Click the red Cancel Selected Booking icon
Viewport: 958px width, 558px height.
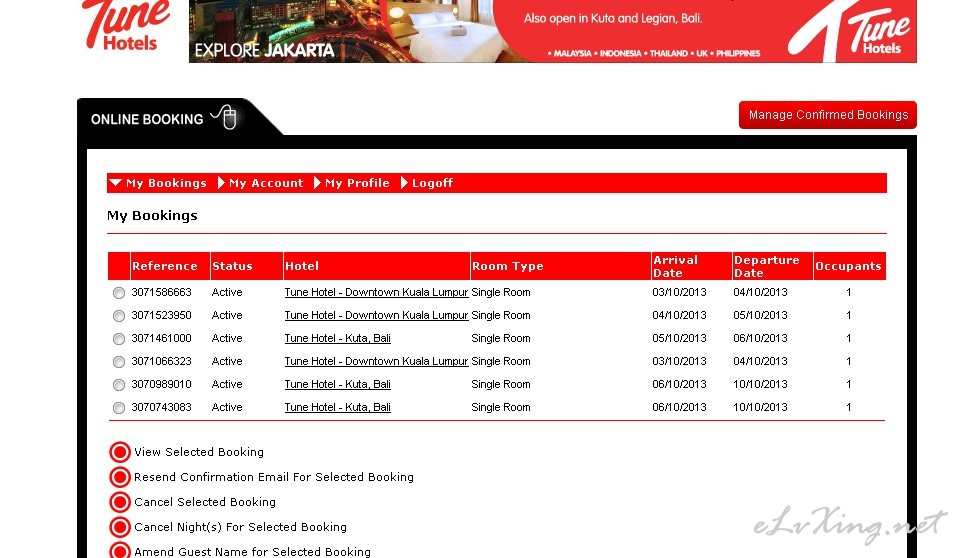pos(120,502)
